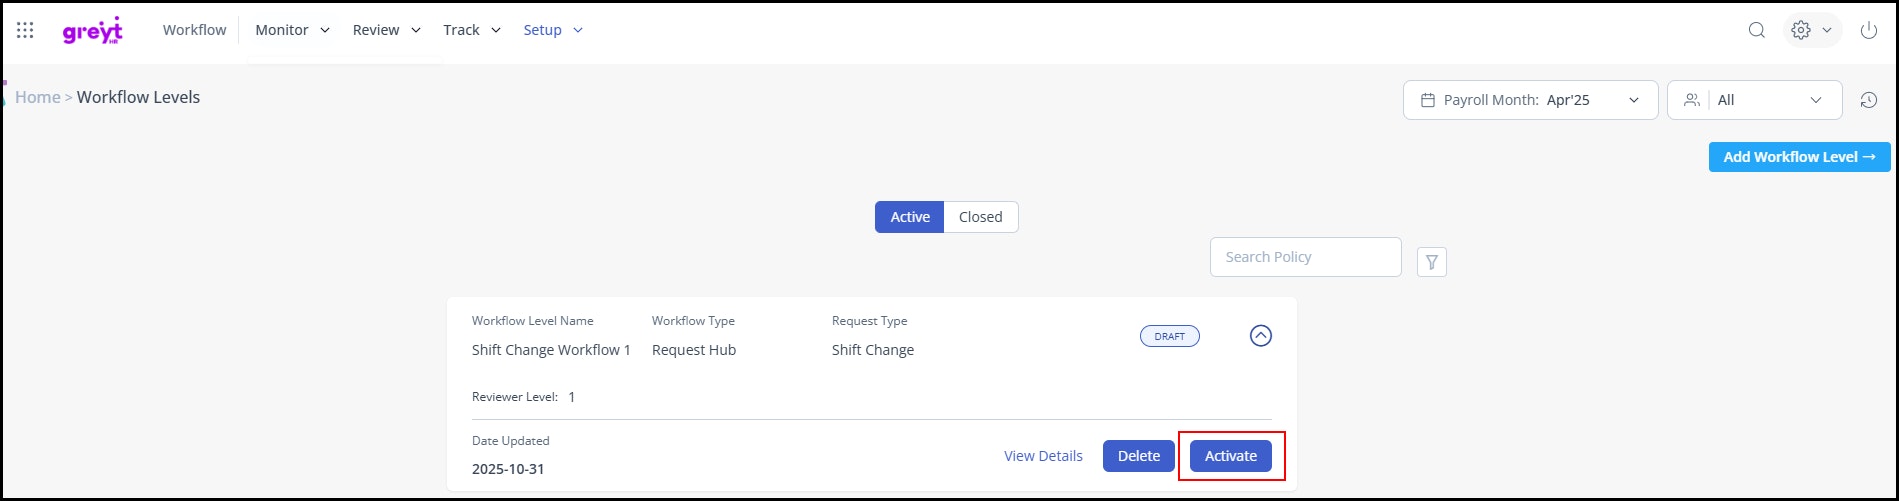This screenshot has width=1899, height=501.
Task: Open the View Details link
Action: click(x=1043, y=456)
